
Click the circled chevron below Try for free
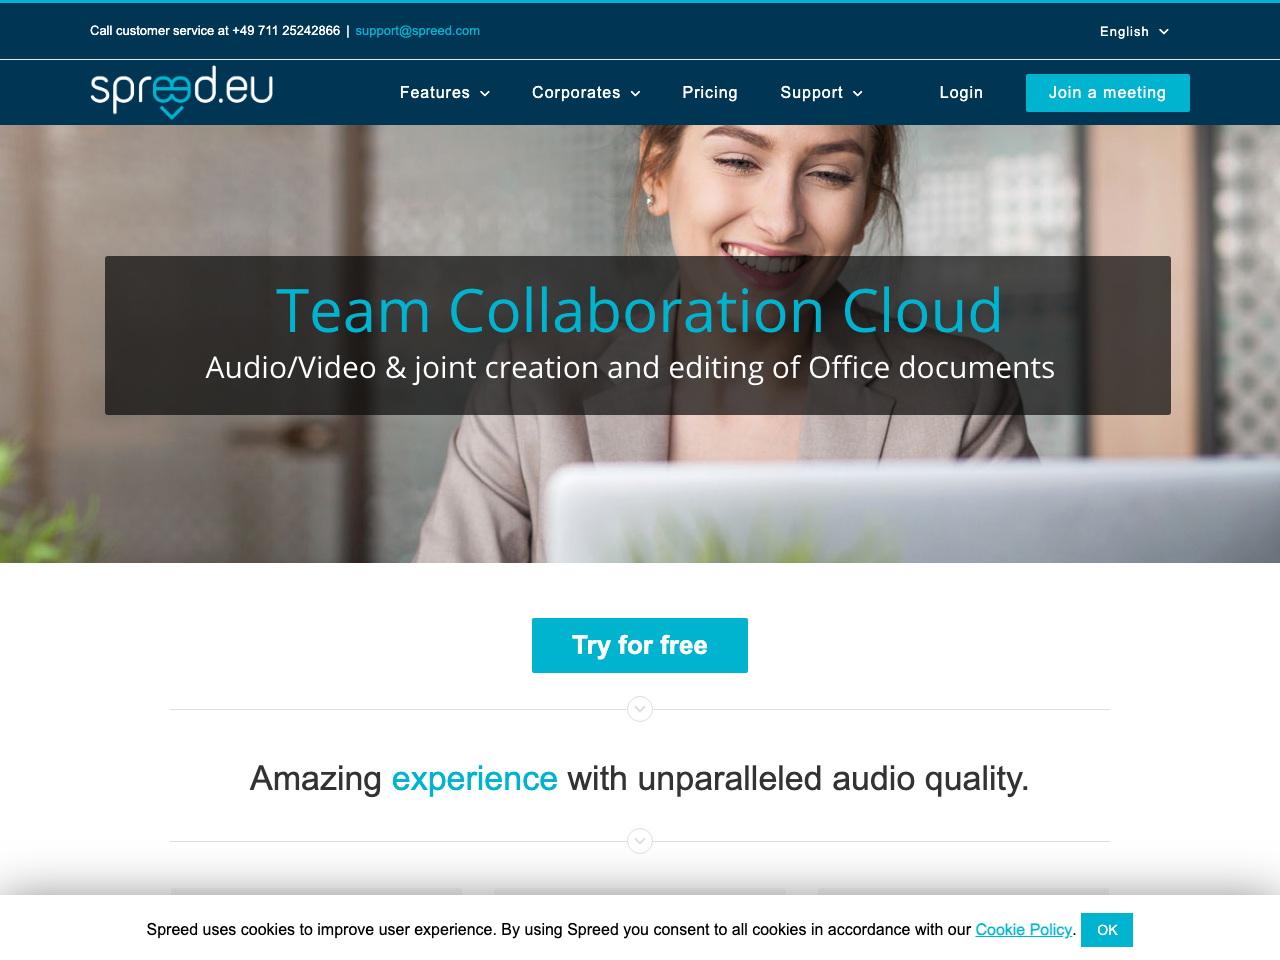(x=640, y=709)
